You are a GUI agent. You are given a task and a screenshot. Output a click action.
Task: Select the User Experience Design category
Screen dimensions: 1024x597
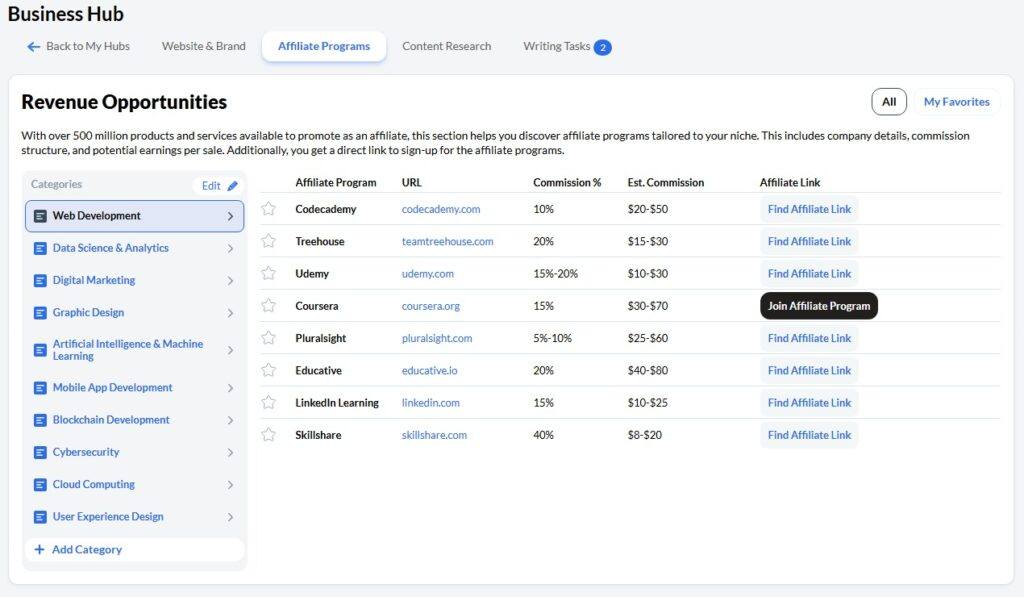pyautogui.click(x=108, y=517)
